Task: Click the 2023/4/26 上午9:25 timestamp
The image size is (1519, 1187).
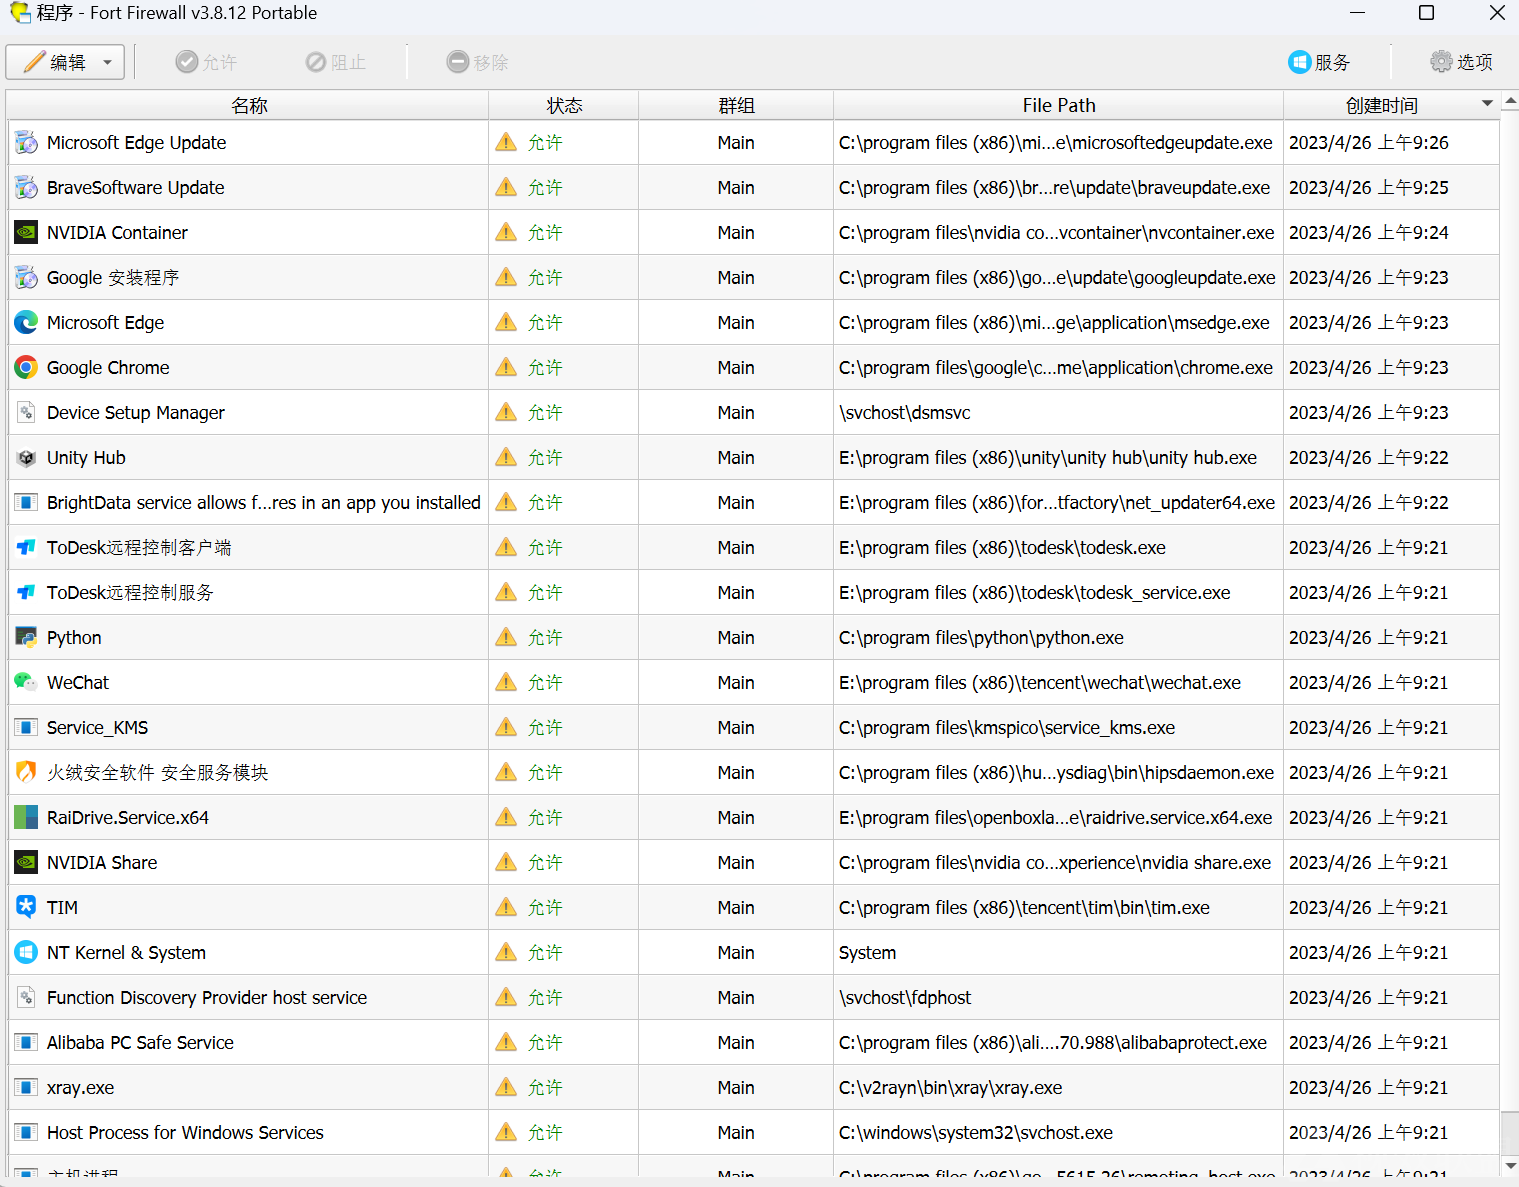Action: pos(1369,188)
